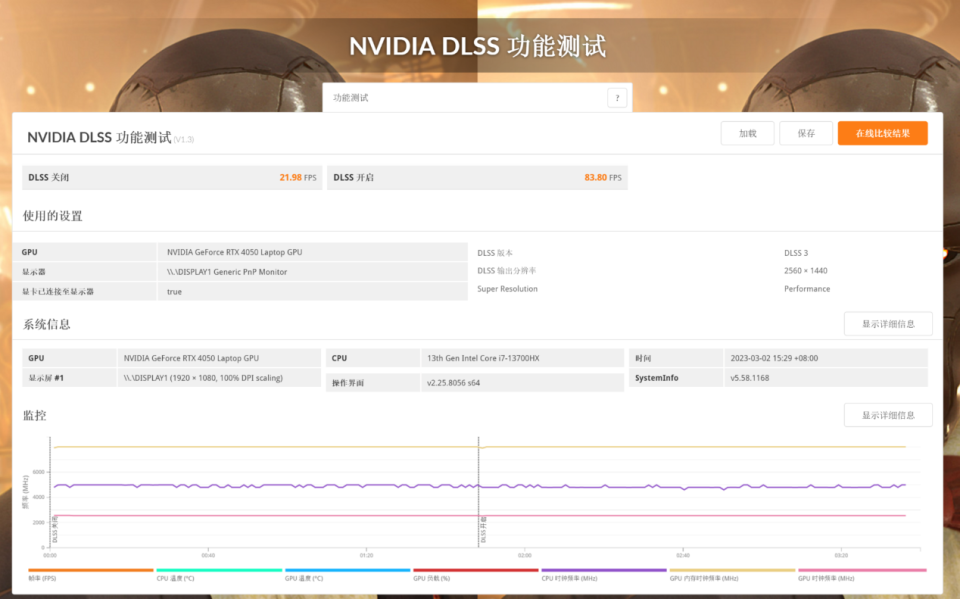Screen dimensions: 960x599
Task: Open the question mark help button
Action: (x=617, y=98)
